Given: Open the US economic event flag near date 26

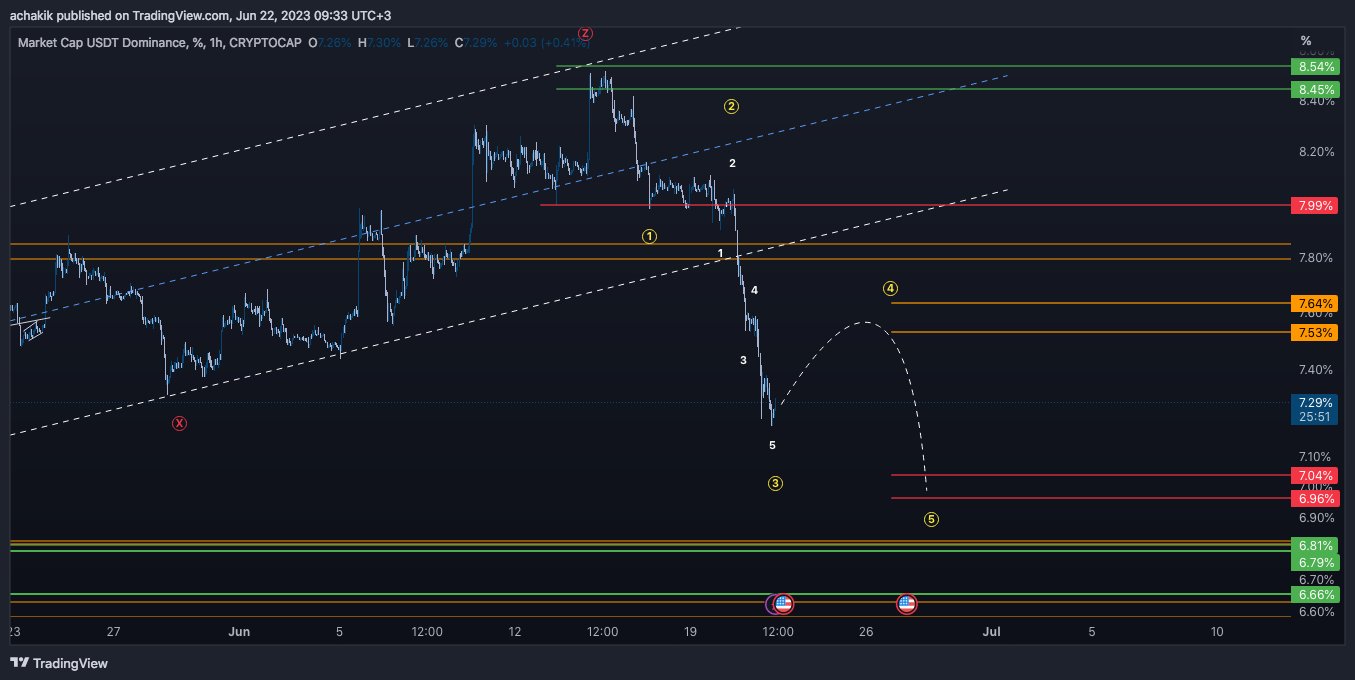Looking at the screenshot, I should 907,603.
